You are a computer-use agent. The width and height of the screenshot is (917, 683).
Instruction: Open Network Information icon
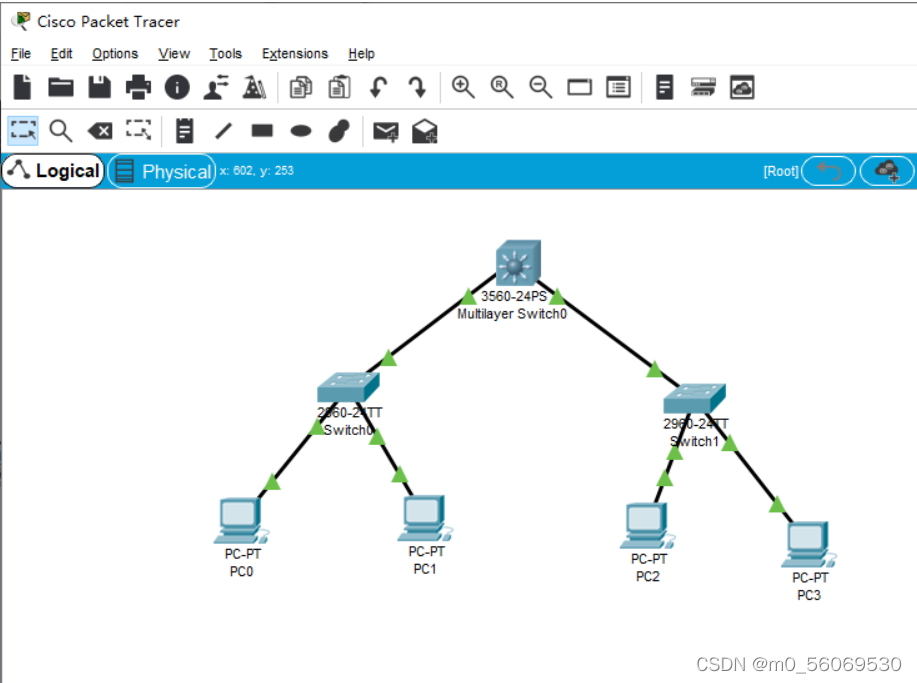177,87
